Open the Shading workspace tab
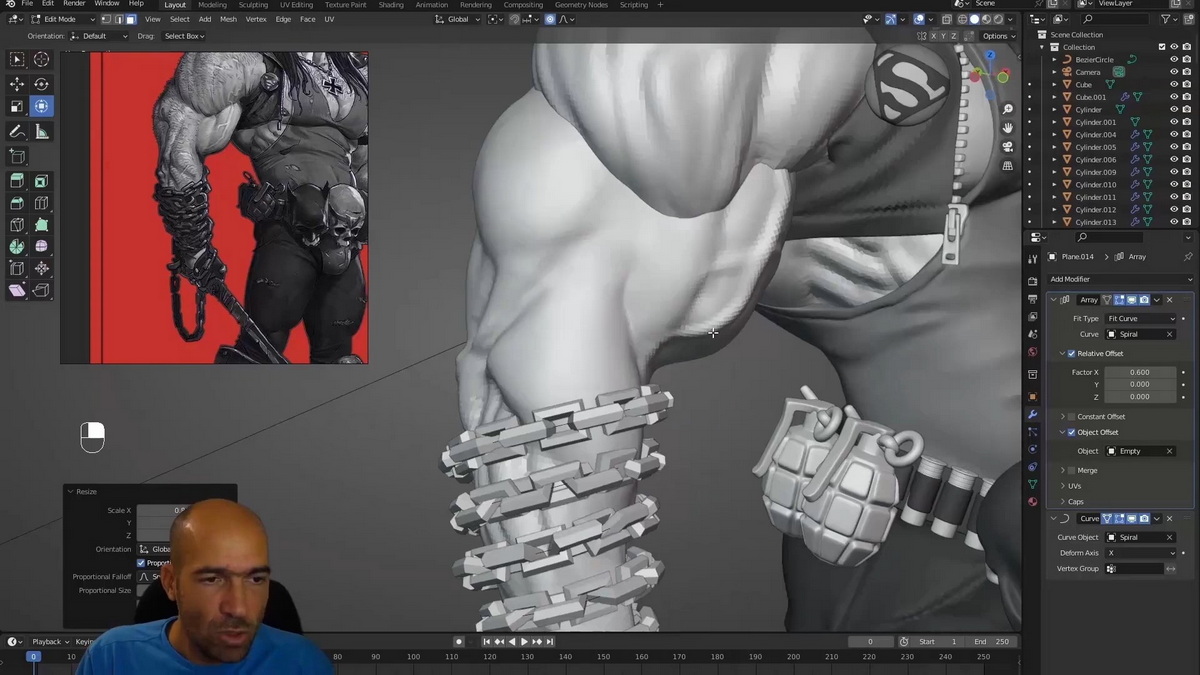The width and height of the screenshot is (1200, 675). pos(391,4)
